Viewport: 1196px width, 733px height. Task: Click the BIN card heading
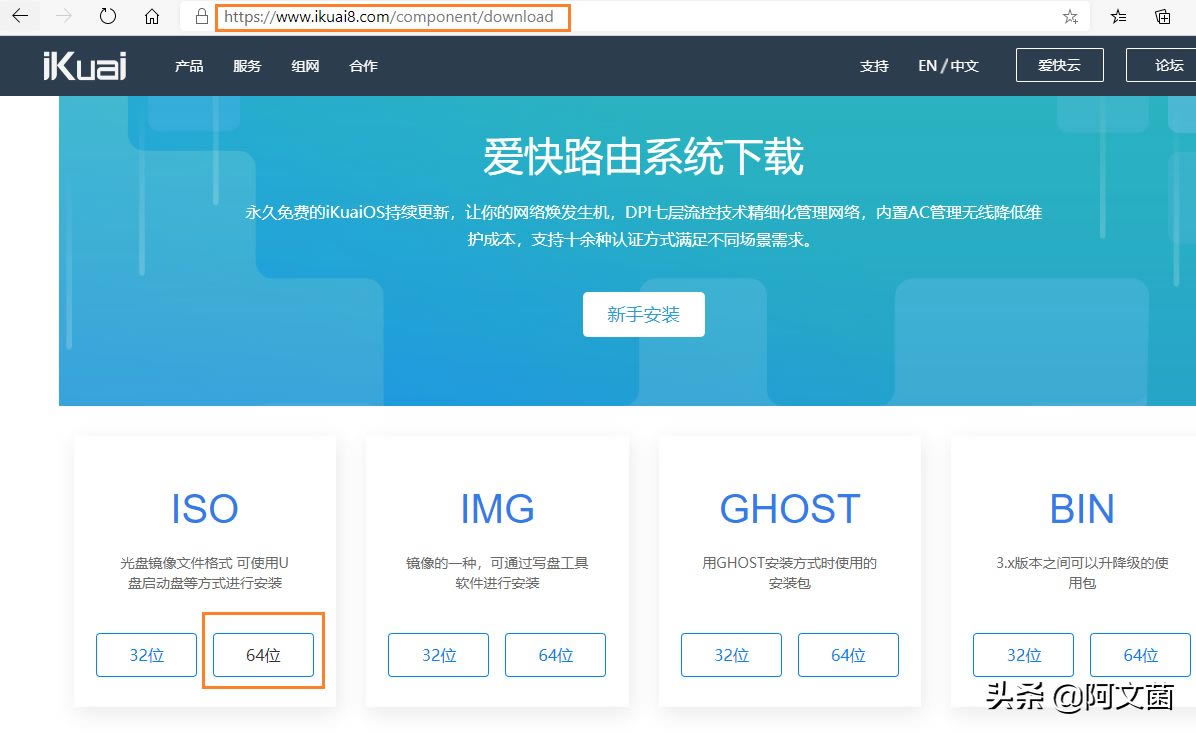(x=1082, y=509)
